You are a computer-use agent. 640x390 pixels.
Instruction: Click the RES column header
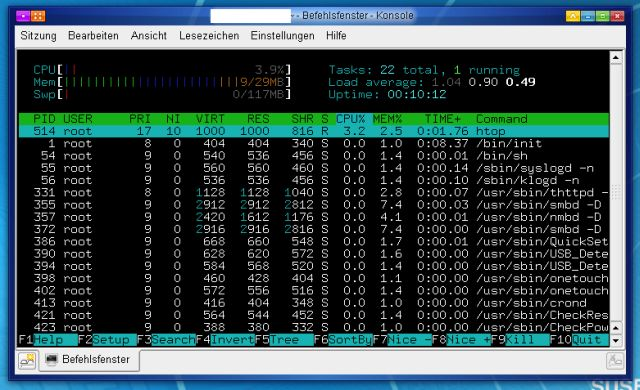(258, 119)
